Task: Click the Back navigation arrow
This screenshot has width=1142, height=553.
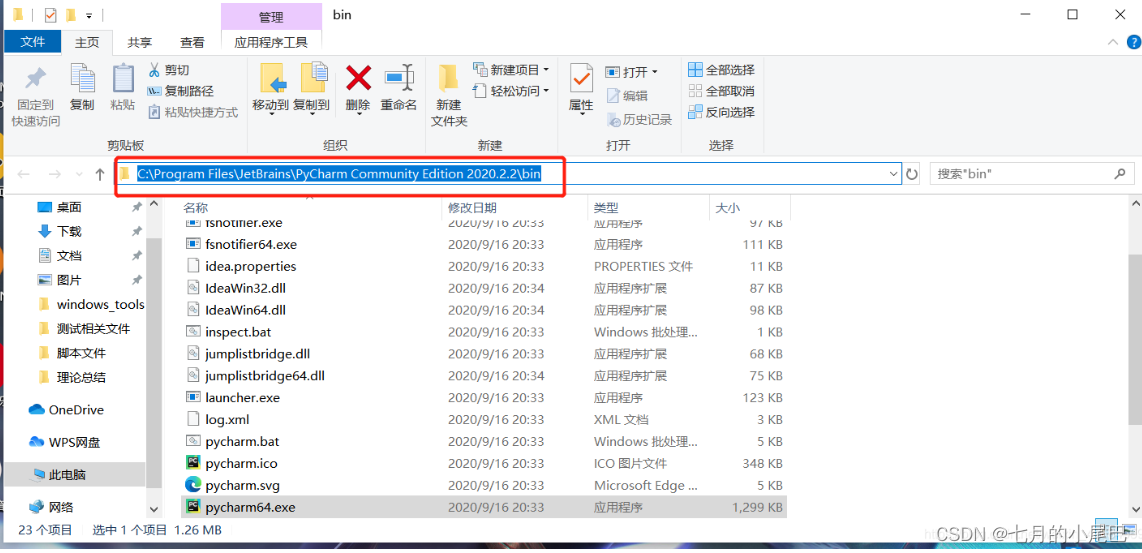Action: pos(23,174)
